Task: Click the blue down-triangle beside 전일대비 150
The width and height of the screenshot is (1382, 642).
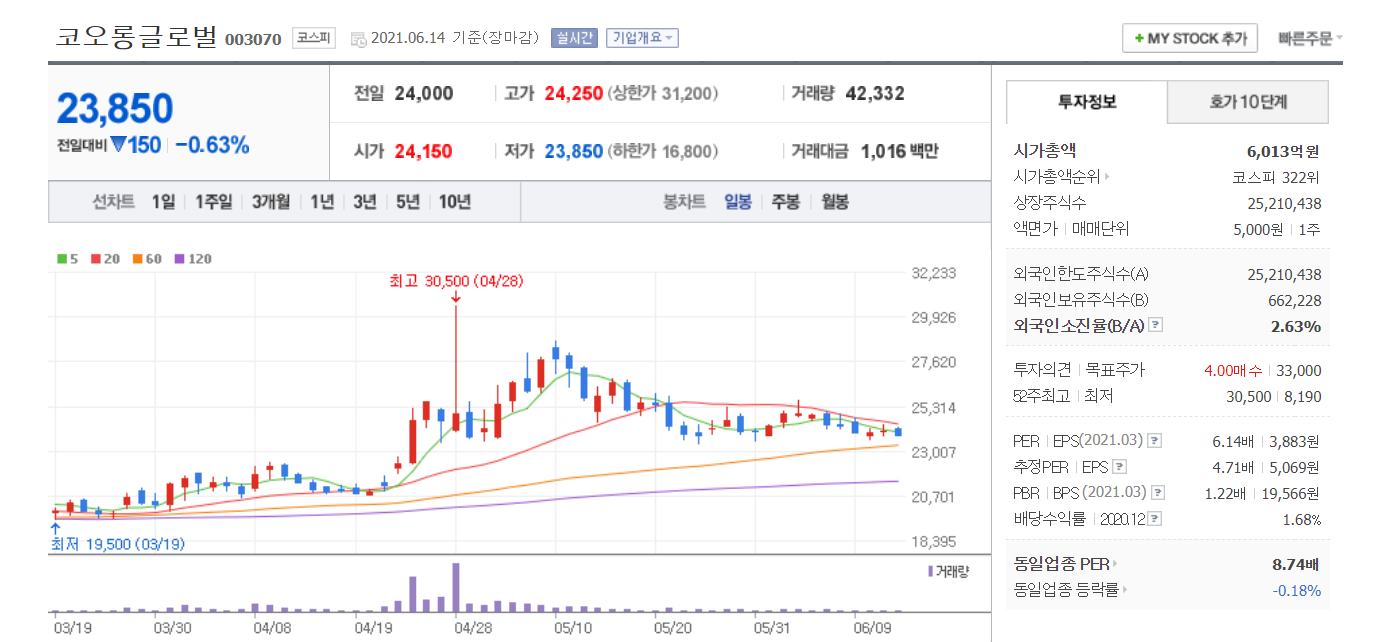Action: click(x=118, y=145)
